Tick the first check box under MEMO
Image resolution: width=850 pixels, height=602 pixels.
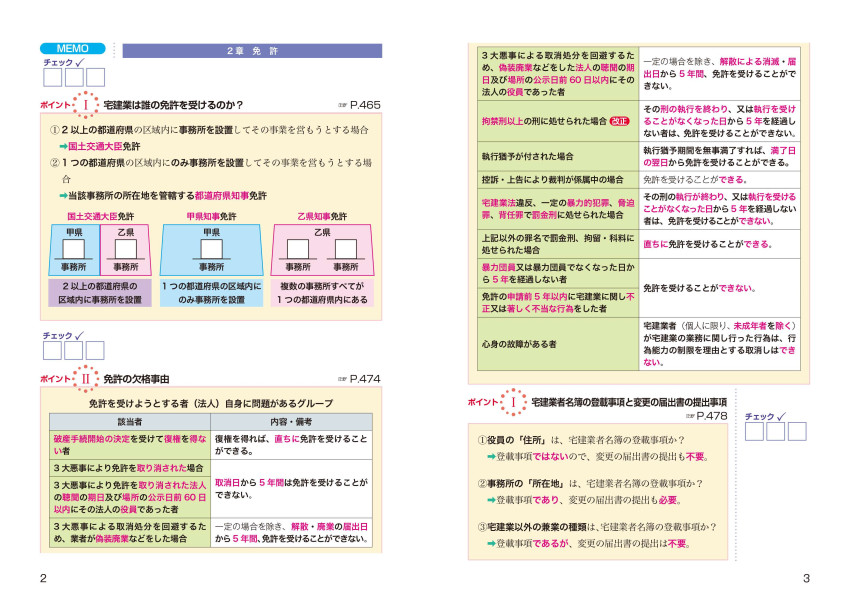[x=52, y=76]
